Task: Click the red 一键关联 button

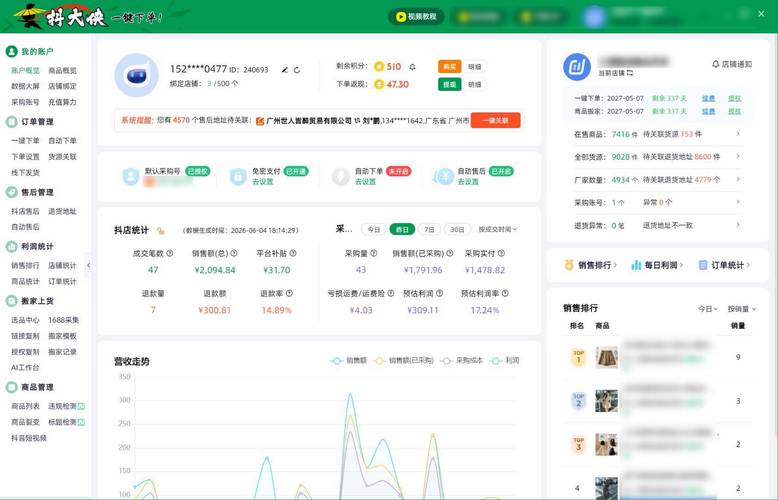Action: click(495, 120)
